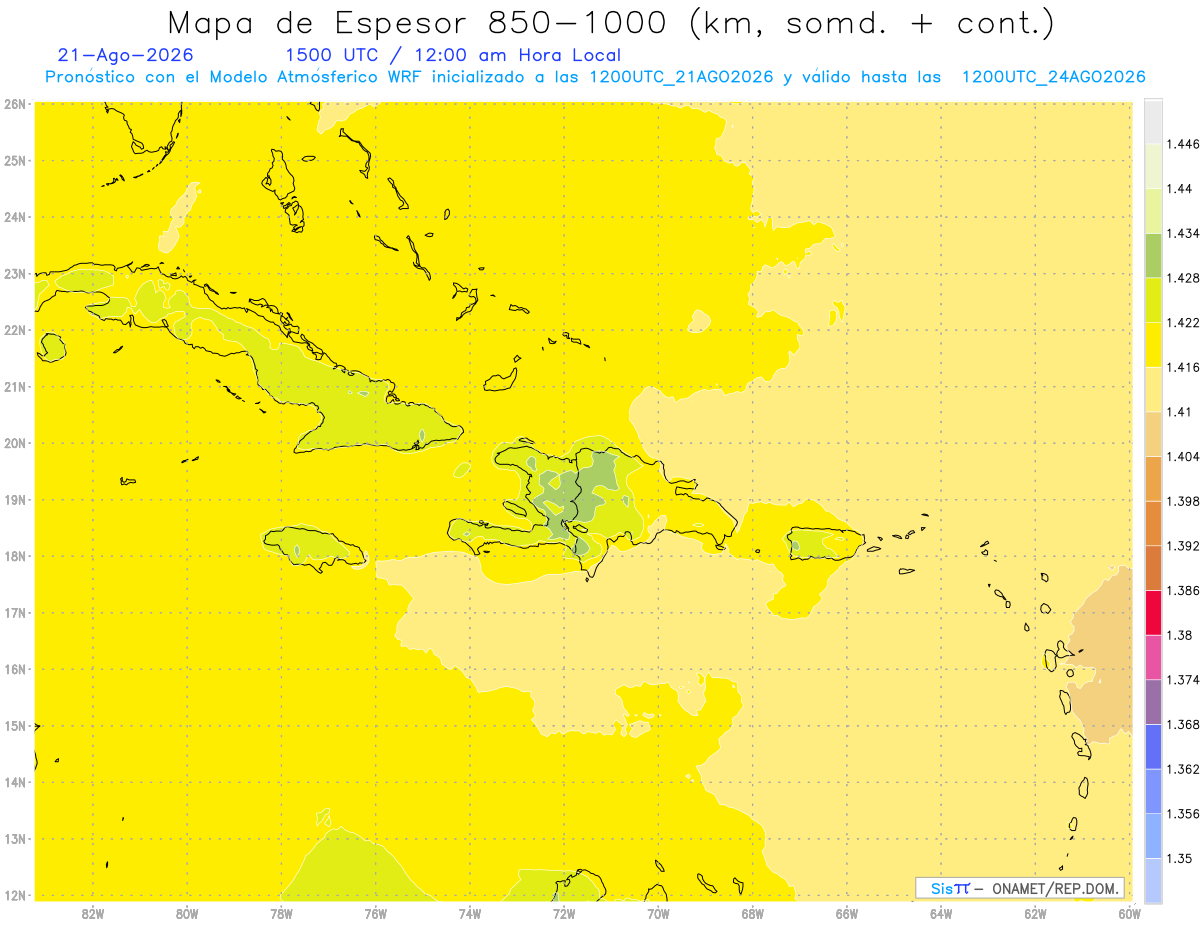Click colorbar value 1.392

click(x=1183, y=546)
